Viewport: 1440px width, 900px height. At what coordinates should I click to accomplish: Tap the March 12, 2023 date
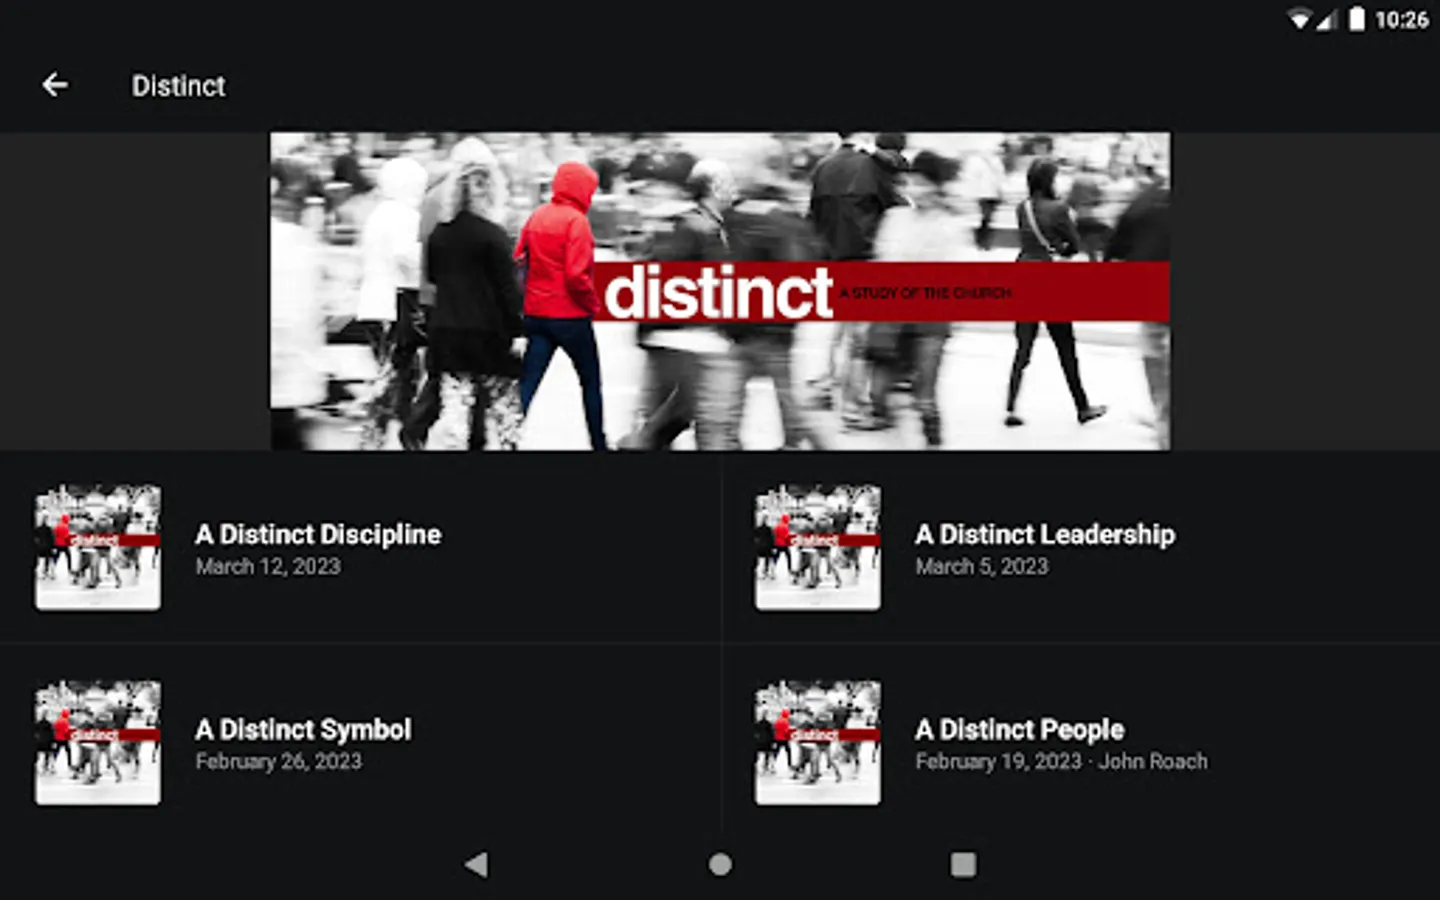click(268, 566)
